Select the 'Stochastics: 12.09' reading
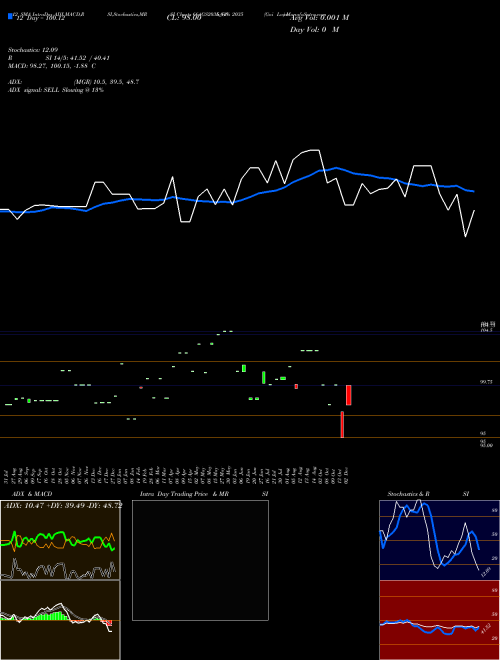Screen dimensions: 500x660 tap(33, 50)
